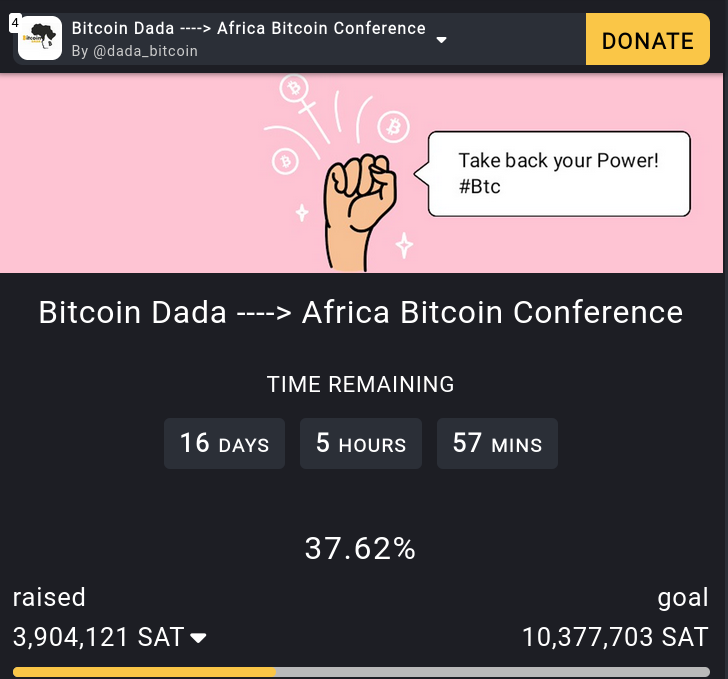Click the 5 HOURS countdown box

pyautogui.click(x=361, y=444)
